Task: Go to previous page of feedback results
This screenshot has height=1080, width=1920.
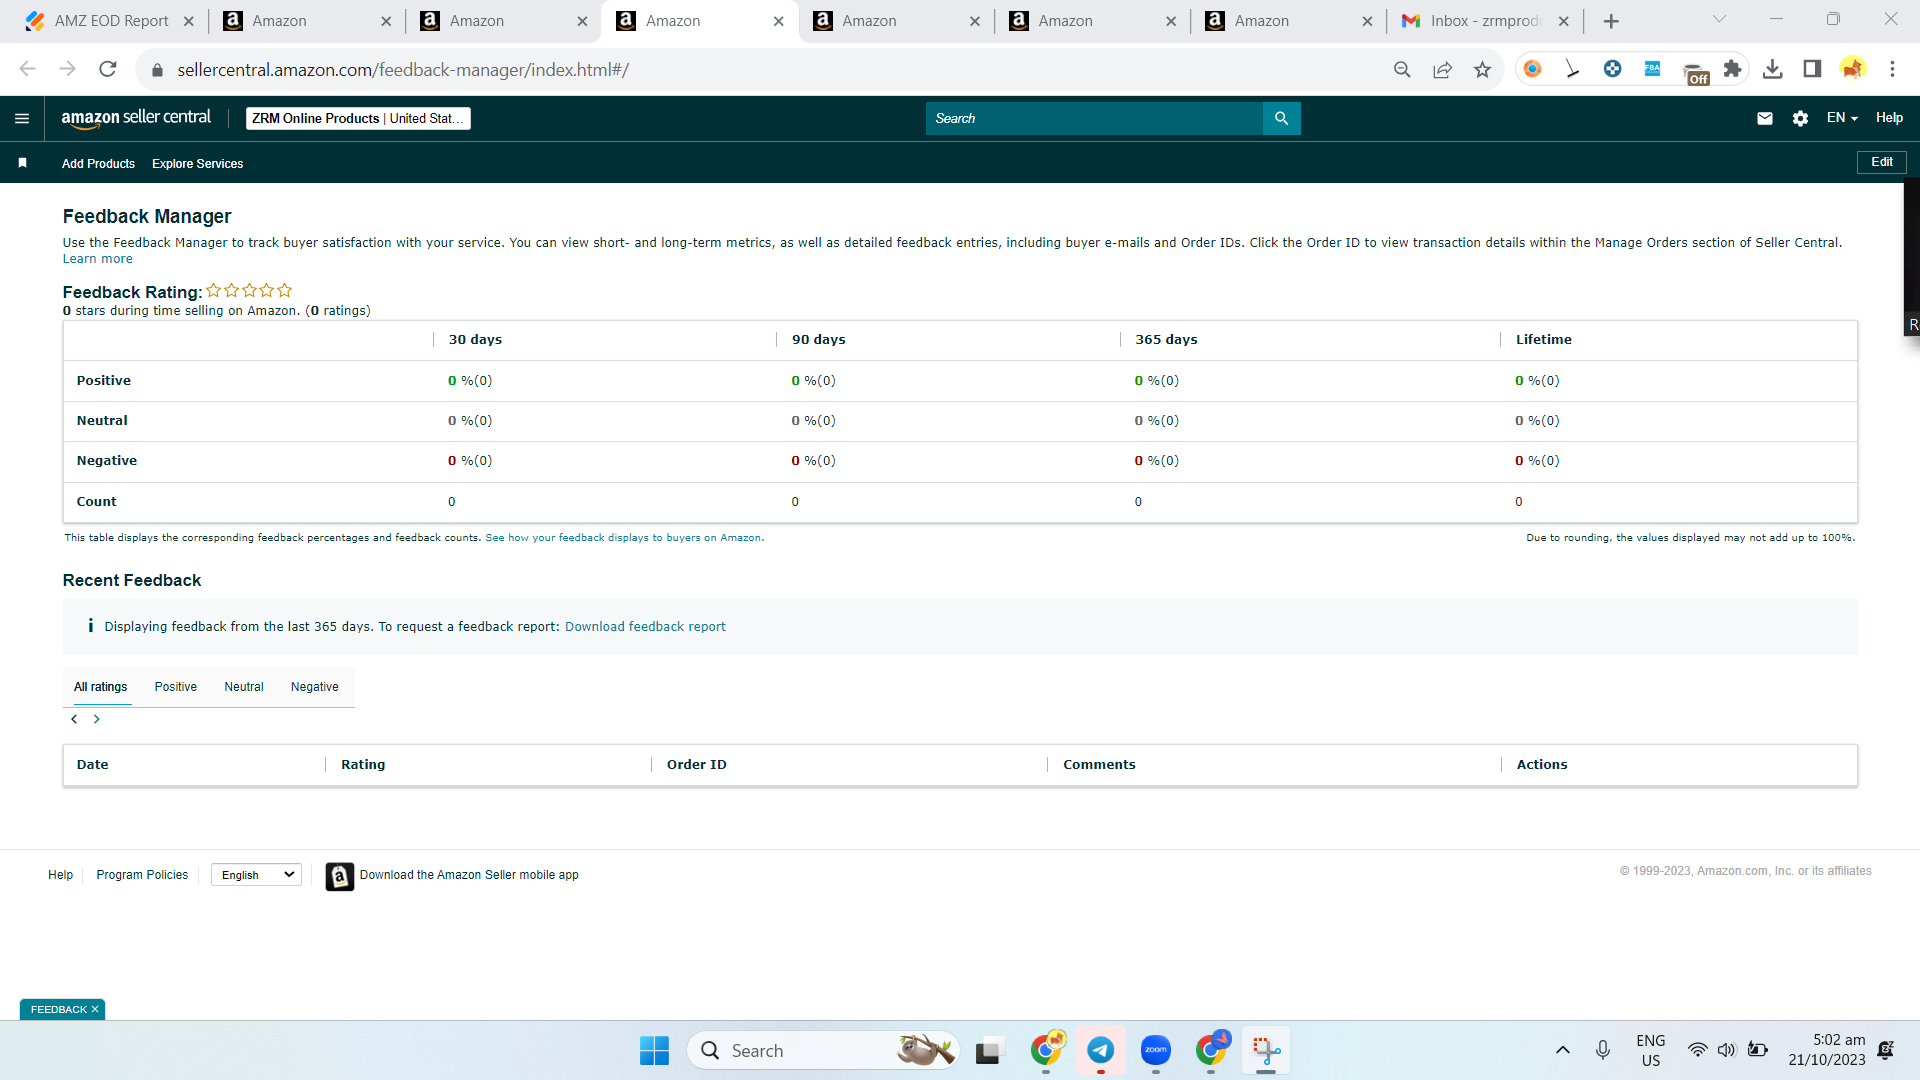Action: 74,719
